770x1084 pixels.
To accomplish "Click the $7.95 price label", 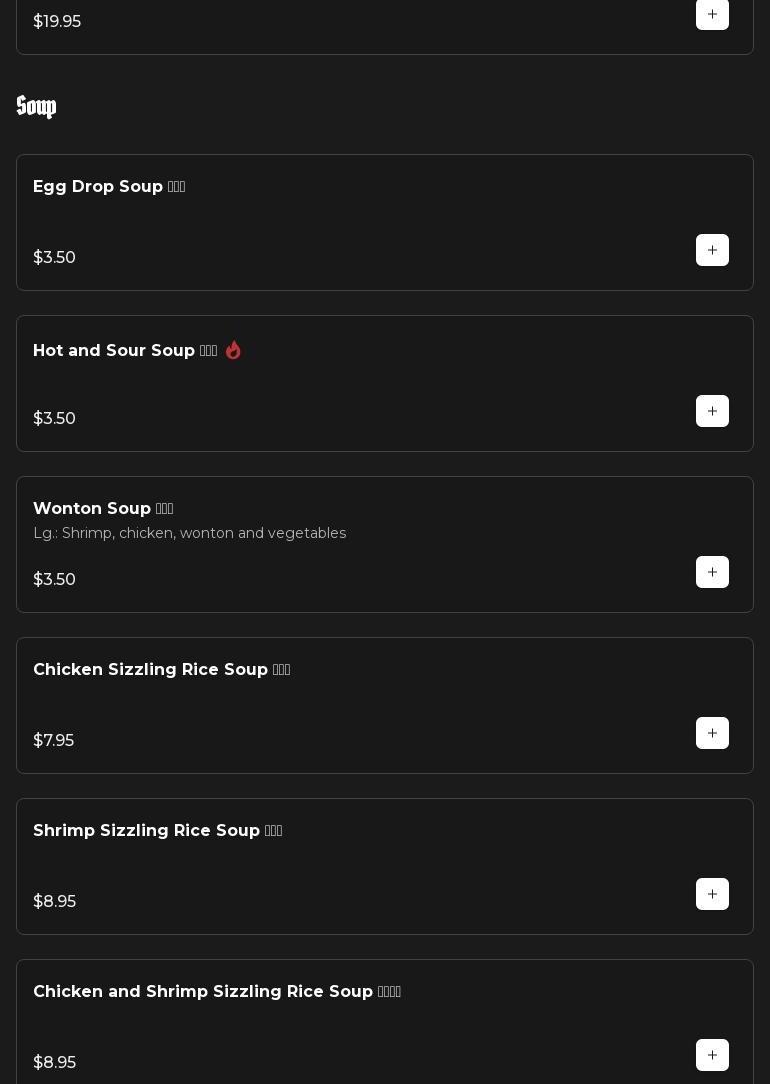I will [54, 741].
